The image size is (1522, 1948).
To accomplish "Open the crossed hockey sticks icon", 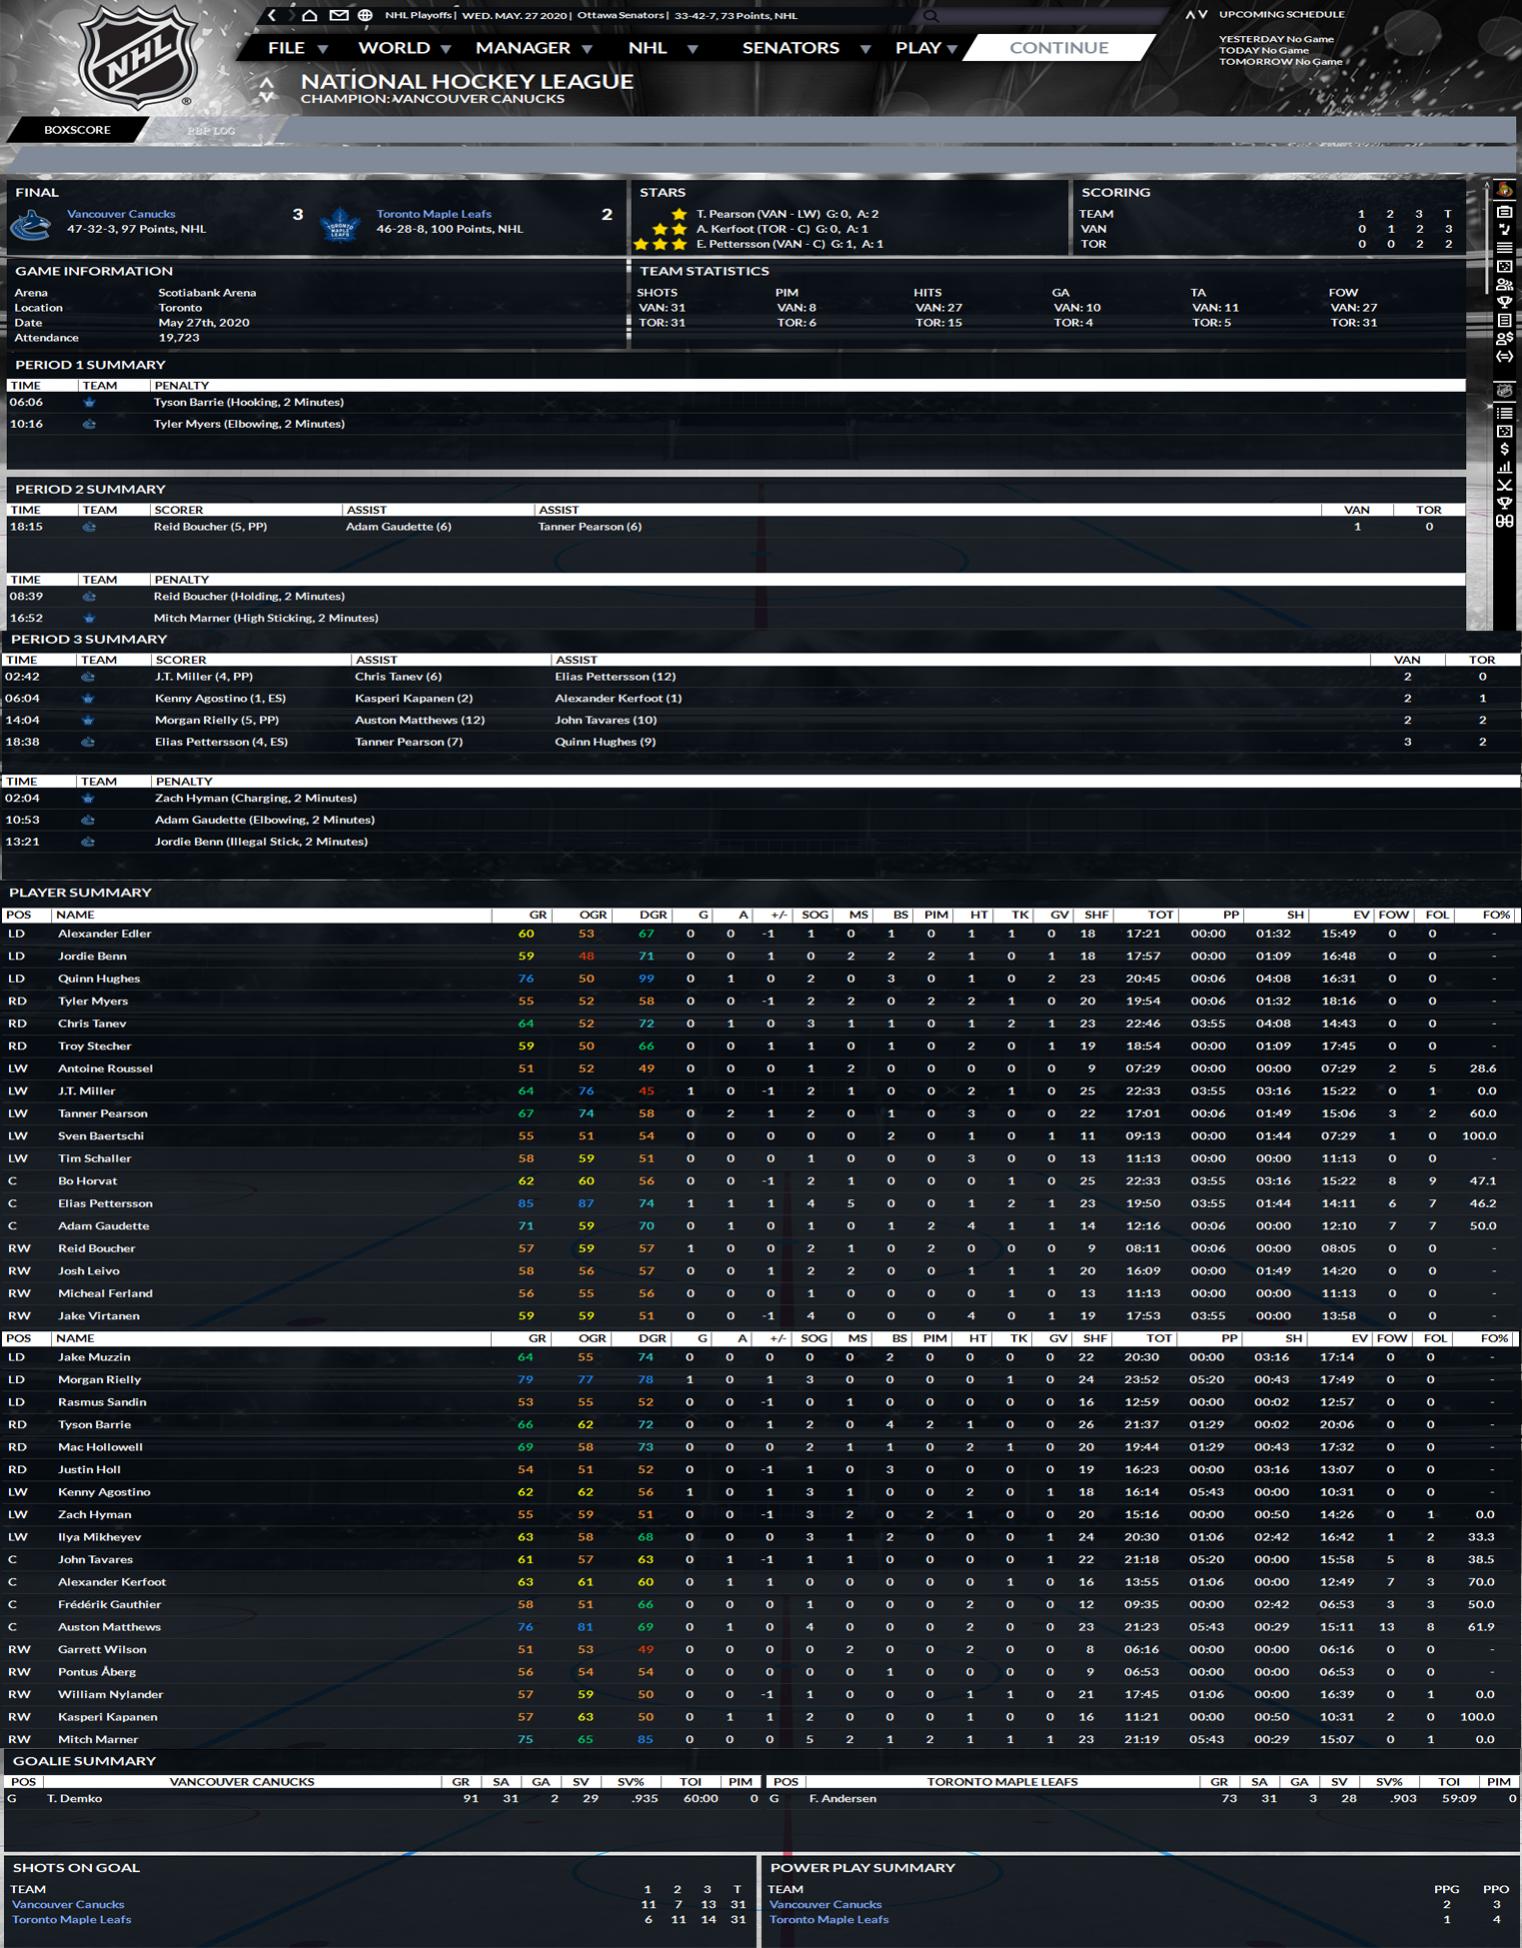I will click(1504, 485).
